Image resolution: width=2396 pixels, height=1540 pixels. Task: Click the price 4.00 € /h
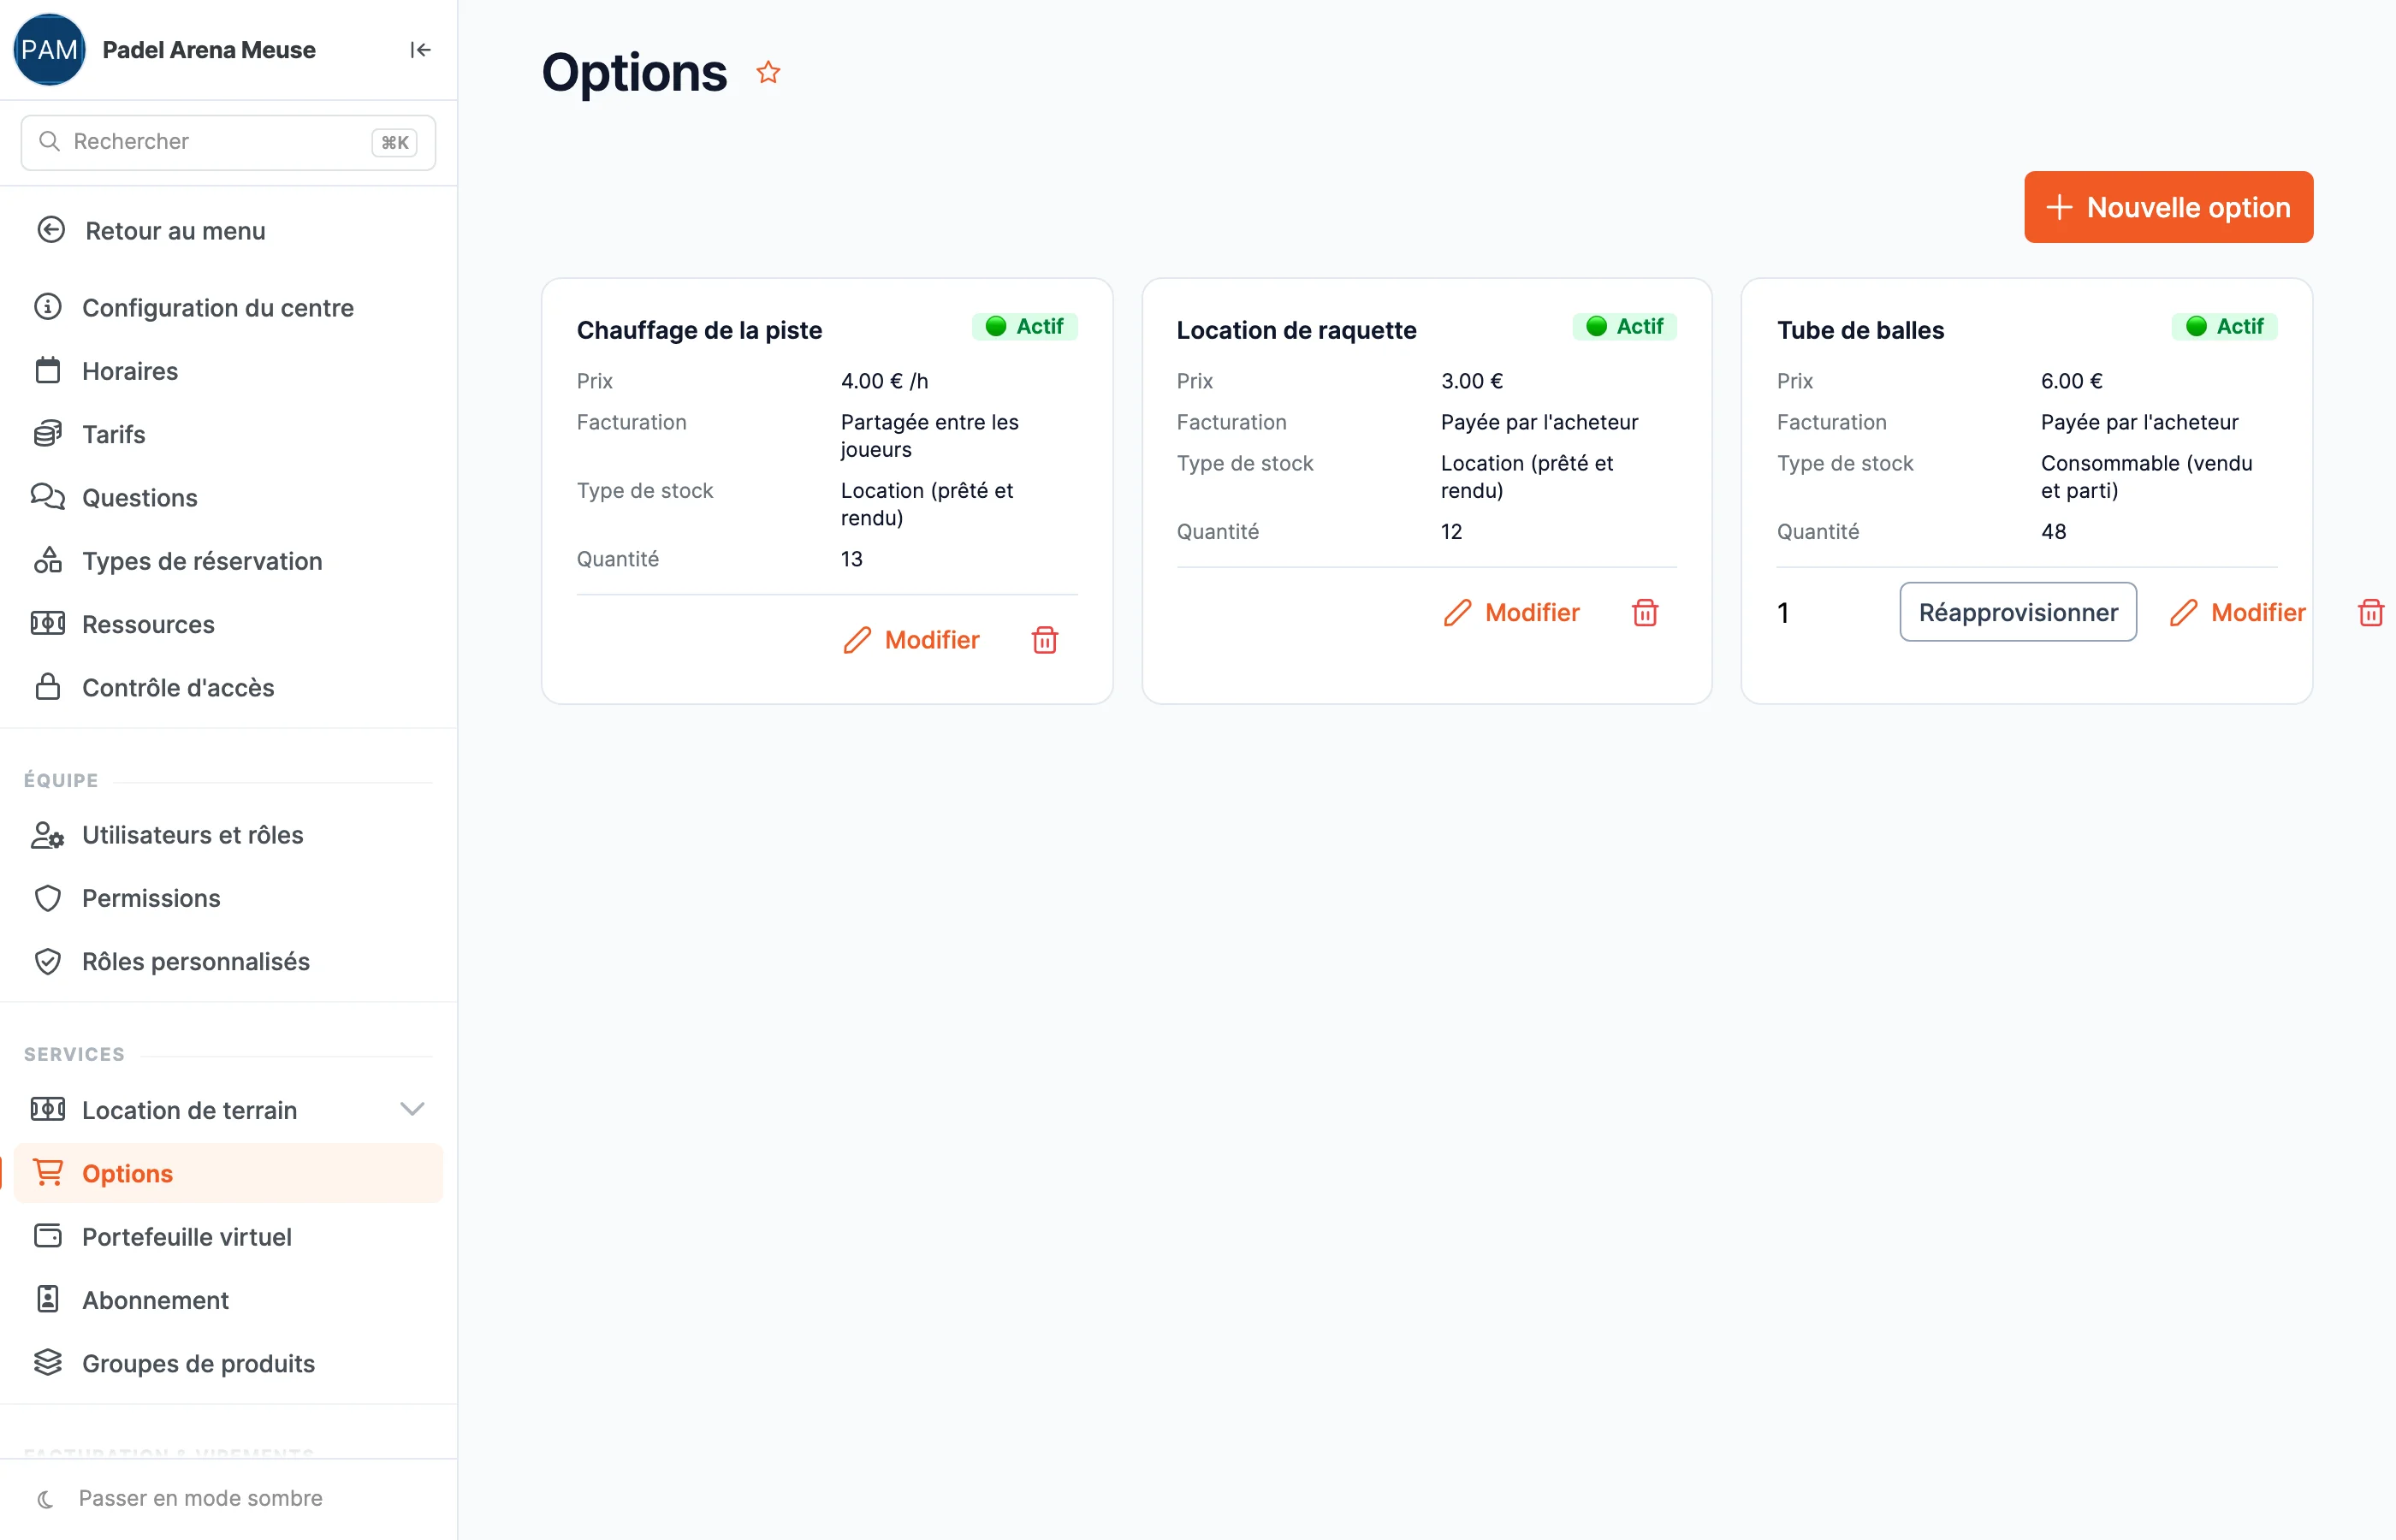pyautogui.click(x=884, y=381)
